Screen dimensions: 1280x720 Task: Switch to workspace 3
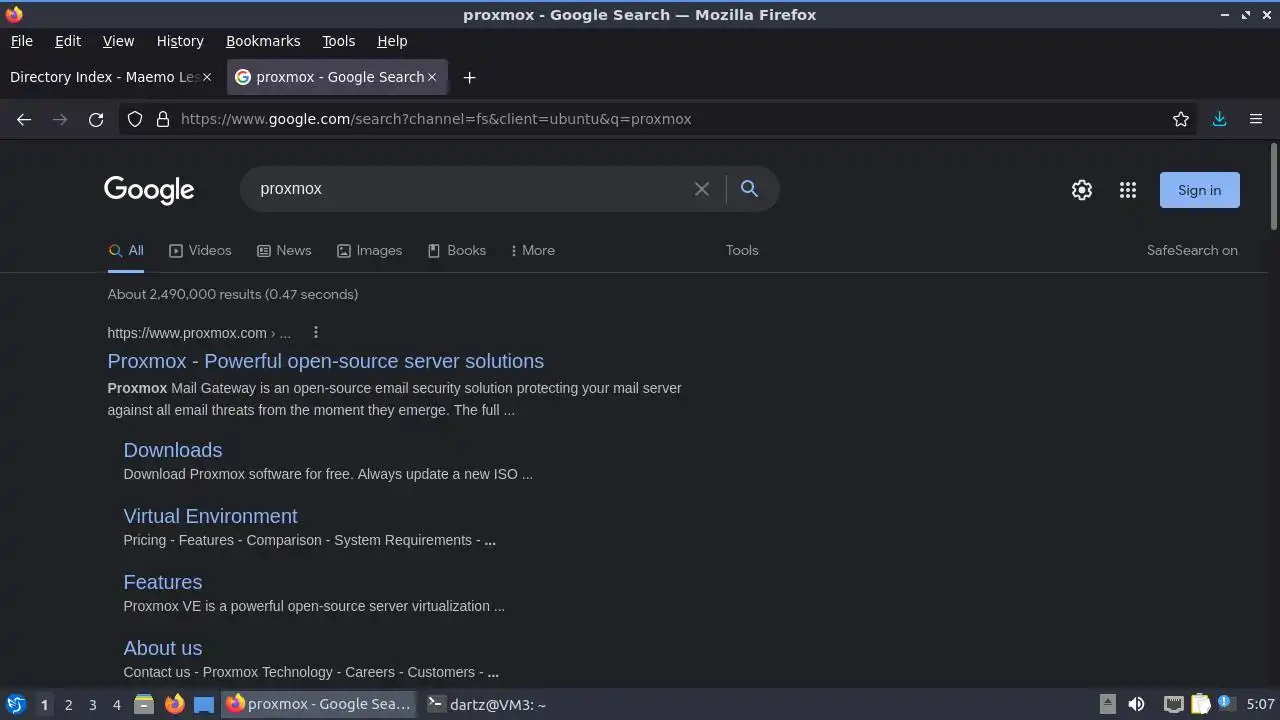click(x=92, y=705)
